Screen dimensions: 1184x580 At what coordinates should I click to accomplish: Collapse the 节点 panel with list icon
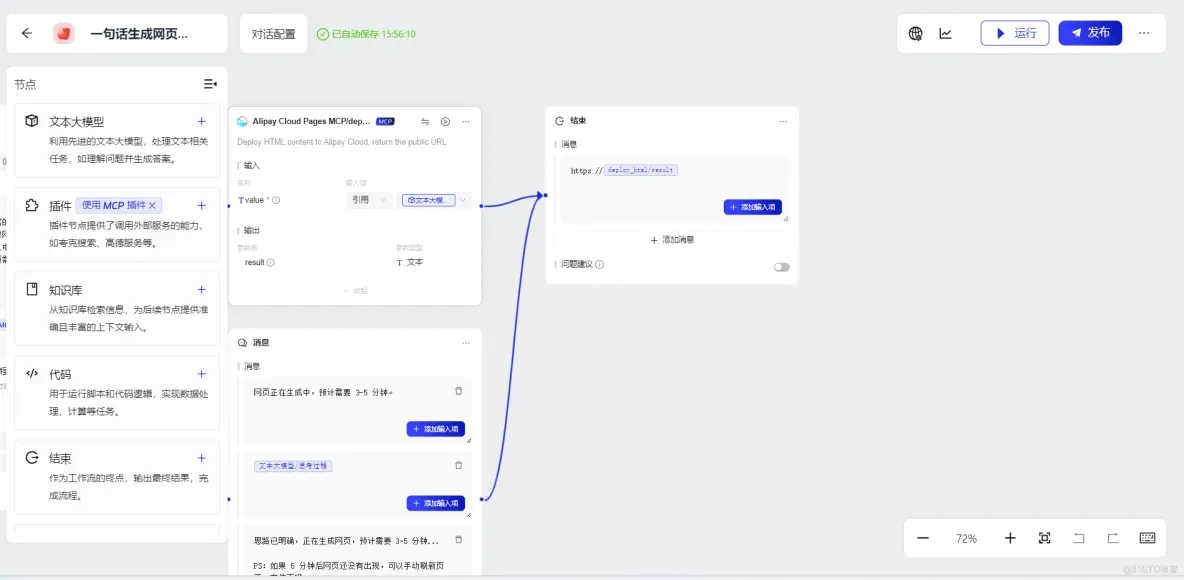point(211,84)
